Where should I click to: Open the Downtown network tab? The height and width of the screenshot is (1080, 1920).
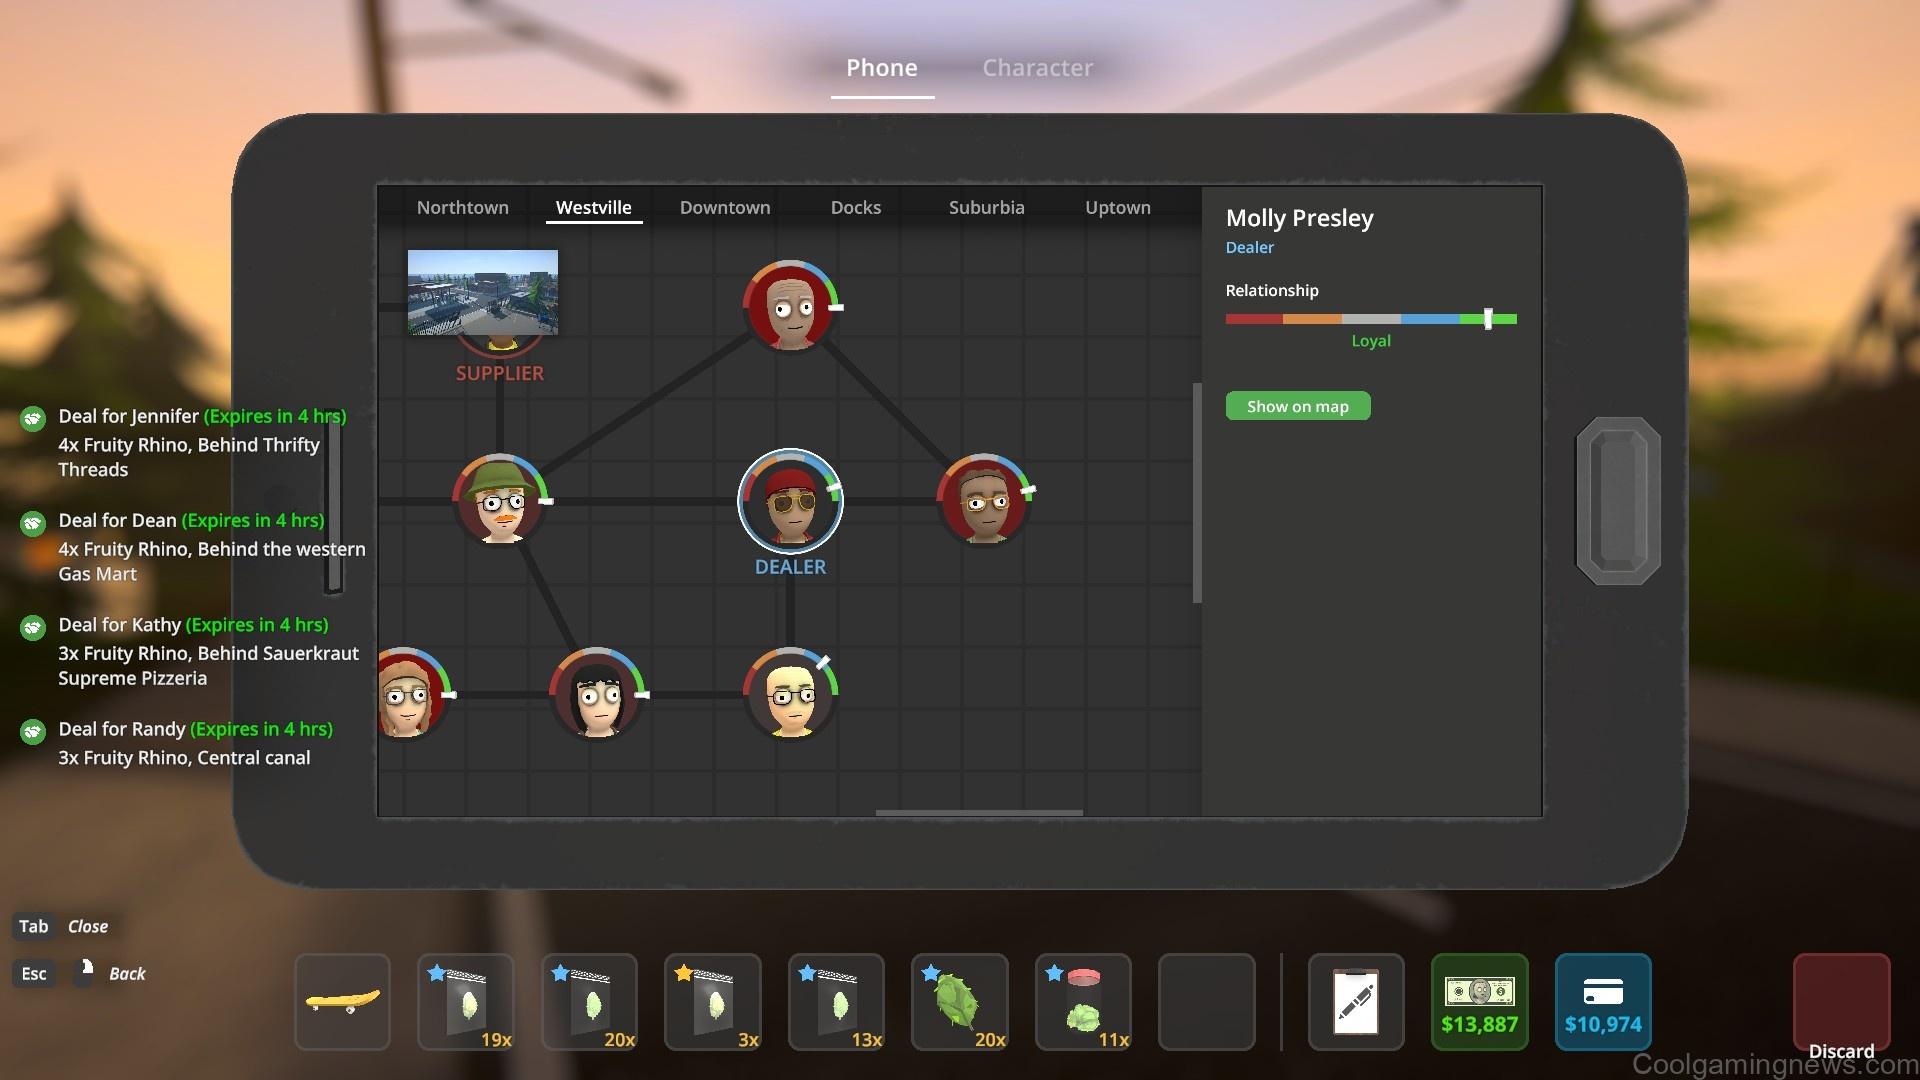click(x=724, y=207)
